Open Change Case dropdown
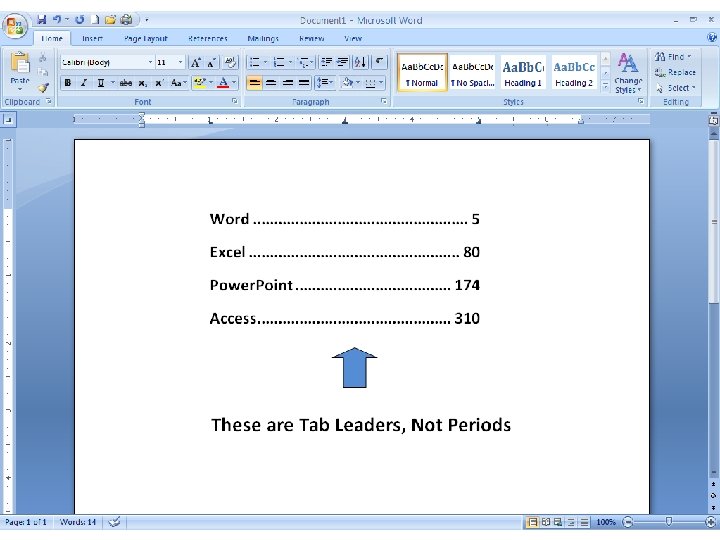The image size is (720, 540). (178, 83)
